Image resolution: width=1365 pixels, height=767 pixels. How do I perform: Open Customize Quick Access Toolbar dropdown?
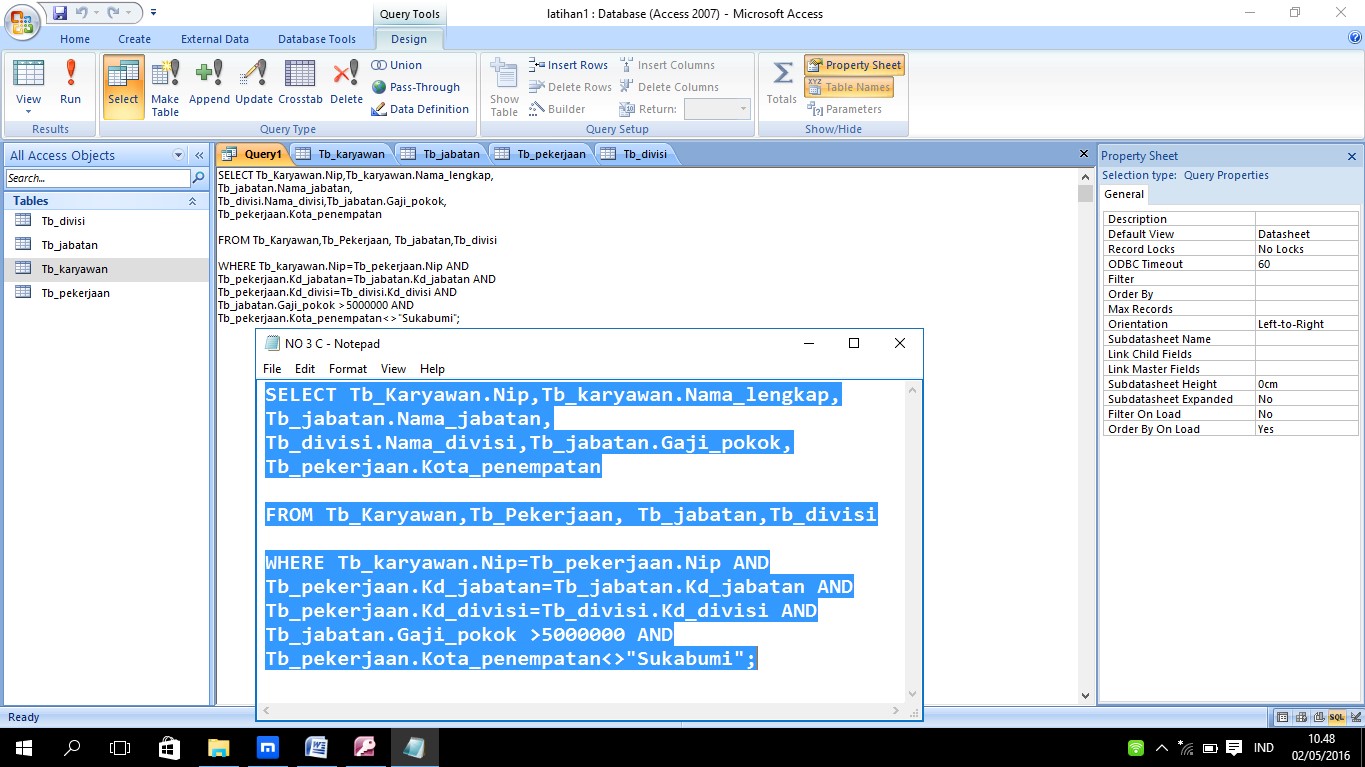(154, 13)
